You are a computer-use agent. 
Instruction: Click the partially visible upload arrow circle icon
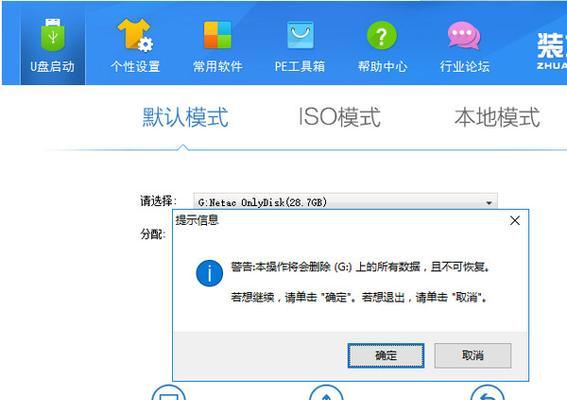pos(326,393)
